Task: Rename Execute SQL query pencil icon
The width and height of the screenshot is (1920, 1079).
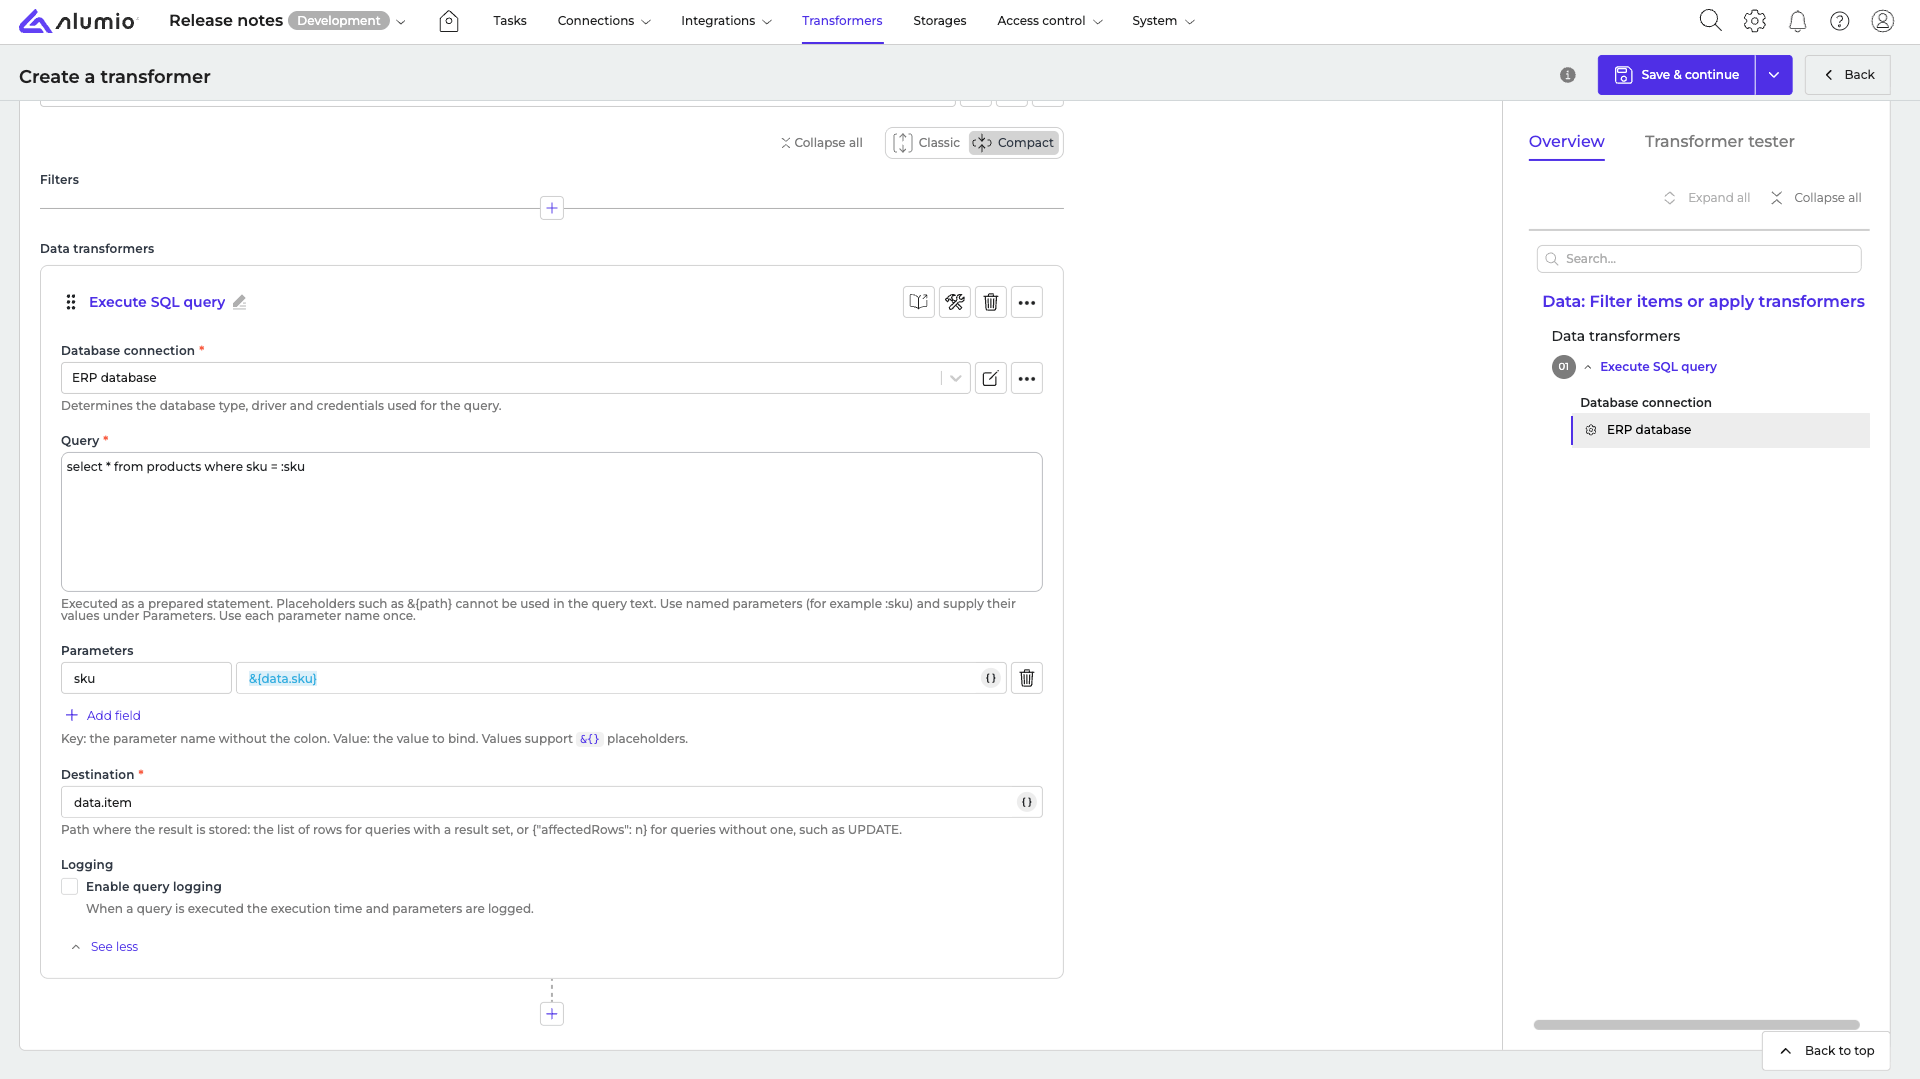Action: pos(239,302)
